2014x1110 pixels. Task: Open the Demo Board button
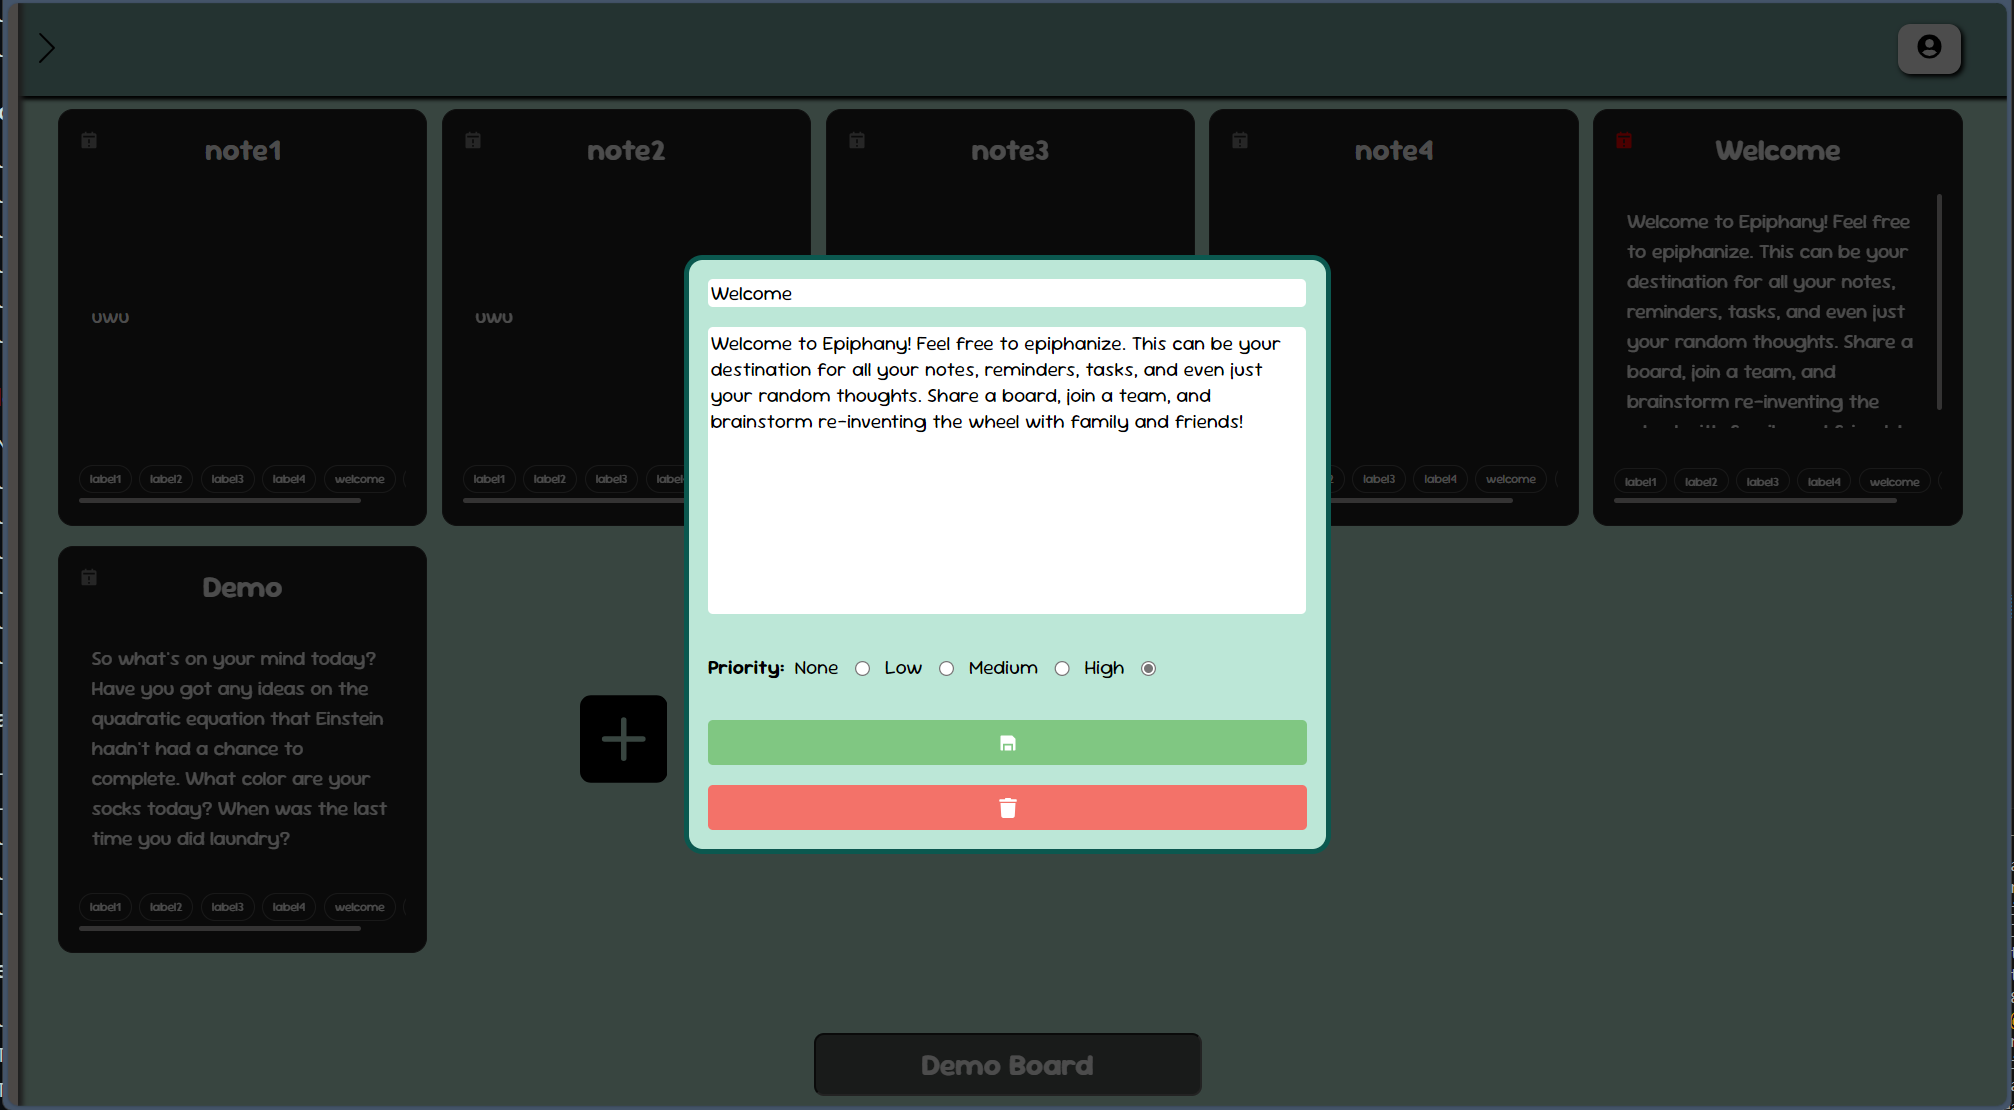click(x=1007, y=1065)
